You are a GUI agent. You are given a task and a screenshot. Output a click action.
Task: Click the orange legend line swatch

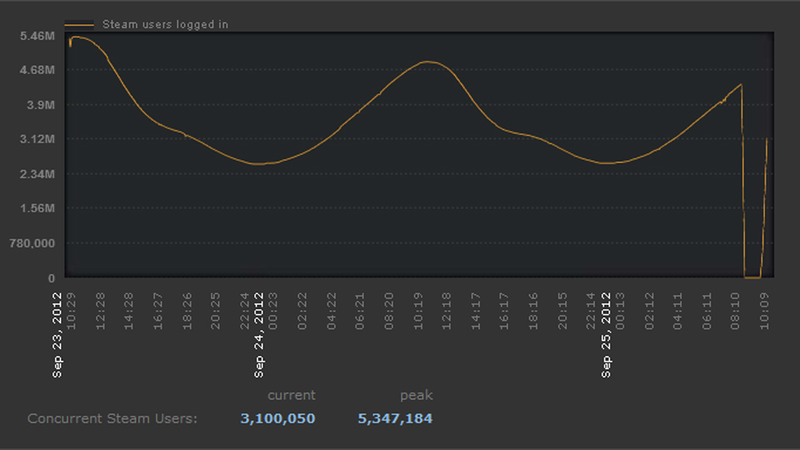tap(79, 24)
